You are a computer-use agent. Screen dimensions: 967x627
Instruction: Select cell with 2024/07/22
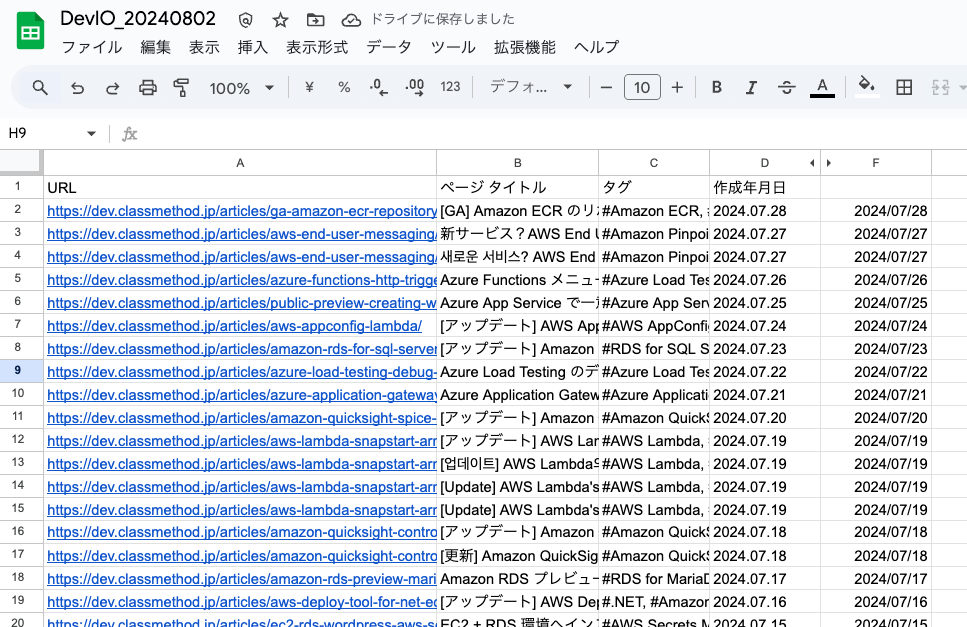pos(876,372)
